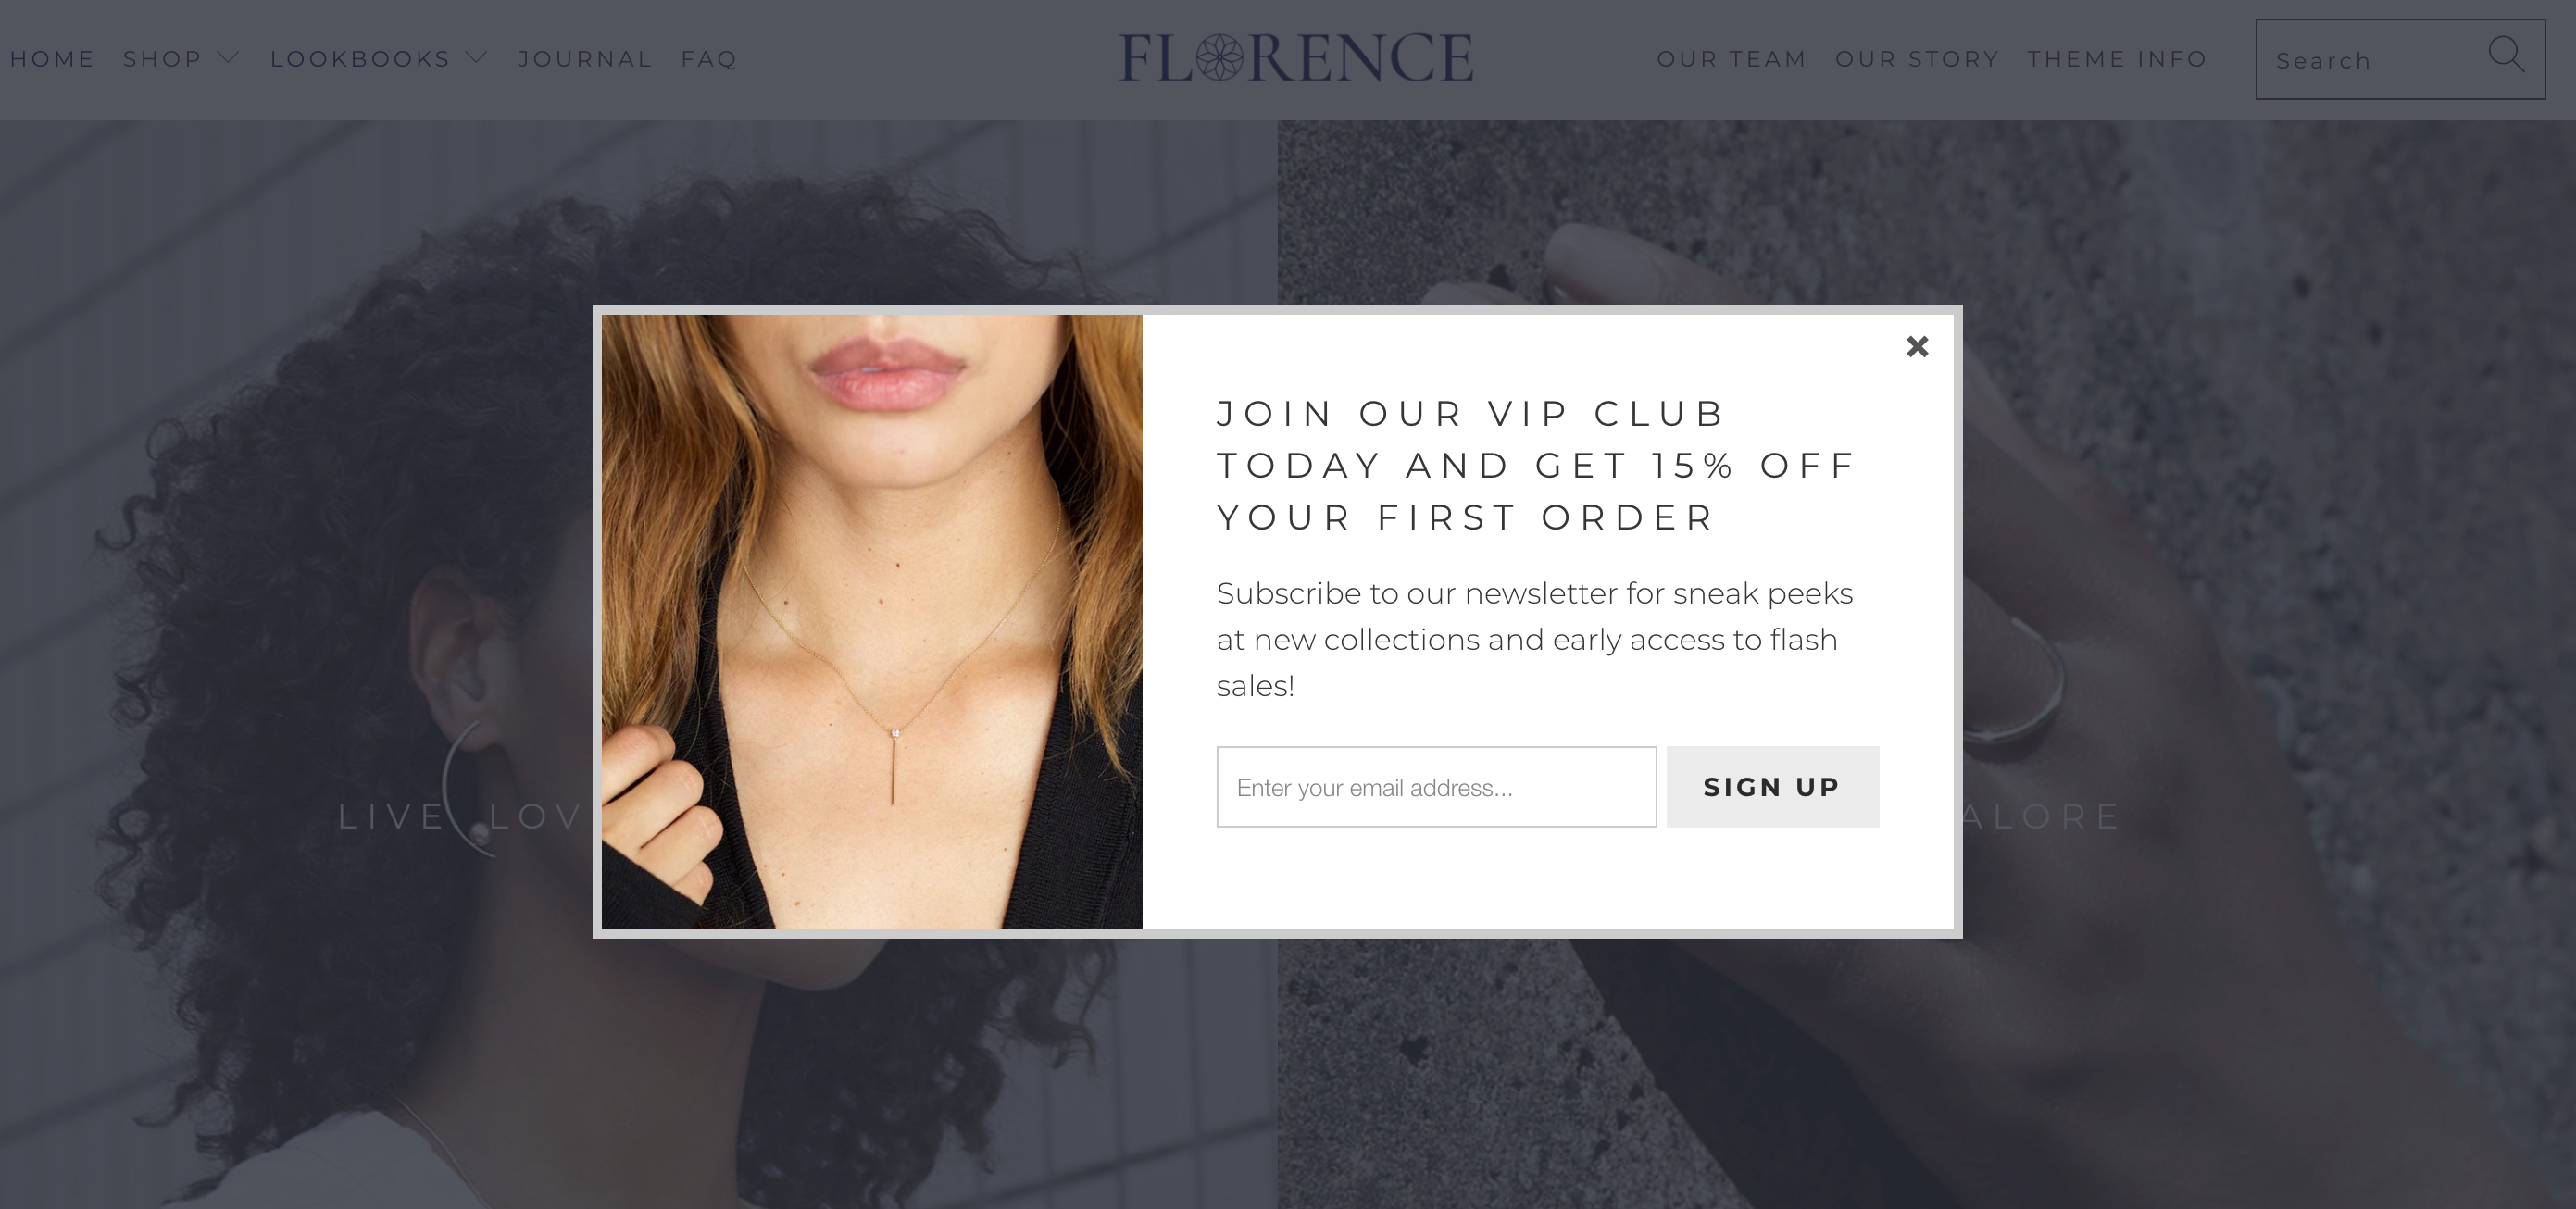
Task: Open the Shop menu label
Action: coord(162,59)
